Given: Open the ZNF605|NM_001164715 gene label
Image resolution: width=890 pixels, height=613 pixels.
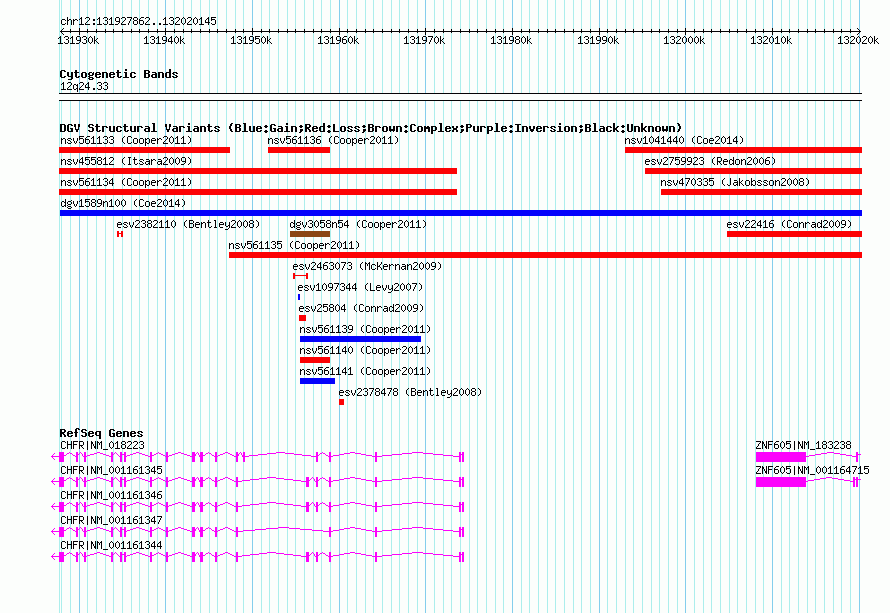Looking at the screenshot, I should click(x=812, y=471).
